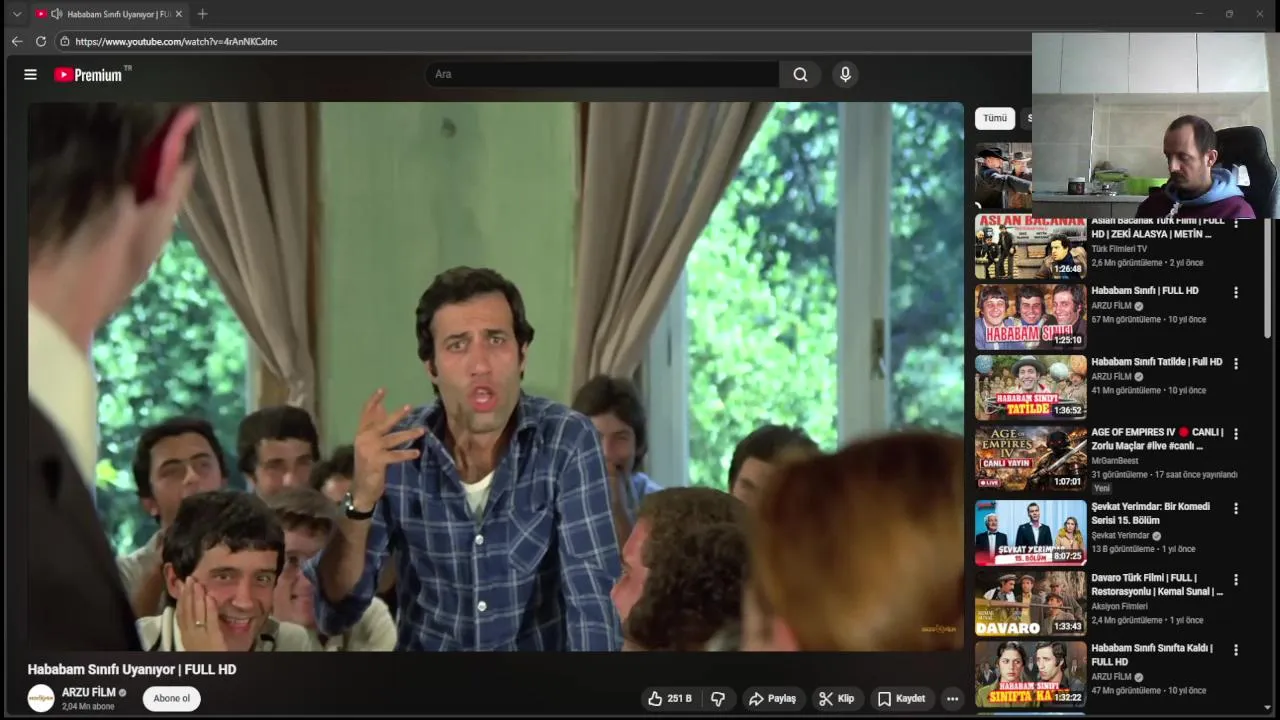Open options menu for Hababam Sınıfı Tatilde
The width and height of the screenshot is (1280, 720).
[x=1236, y=364]
